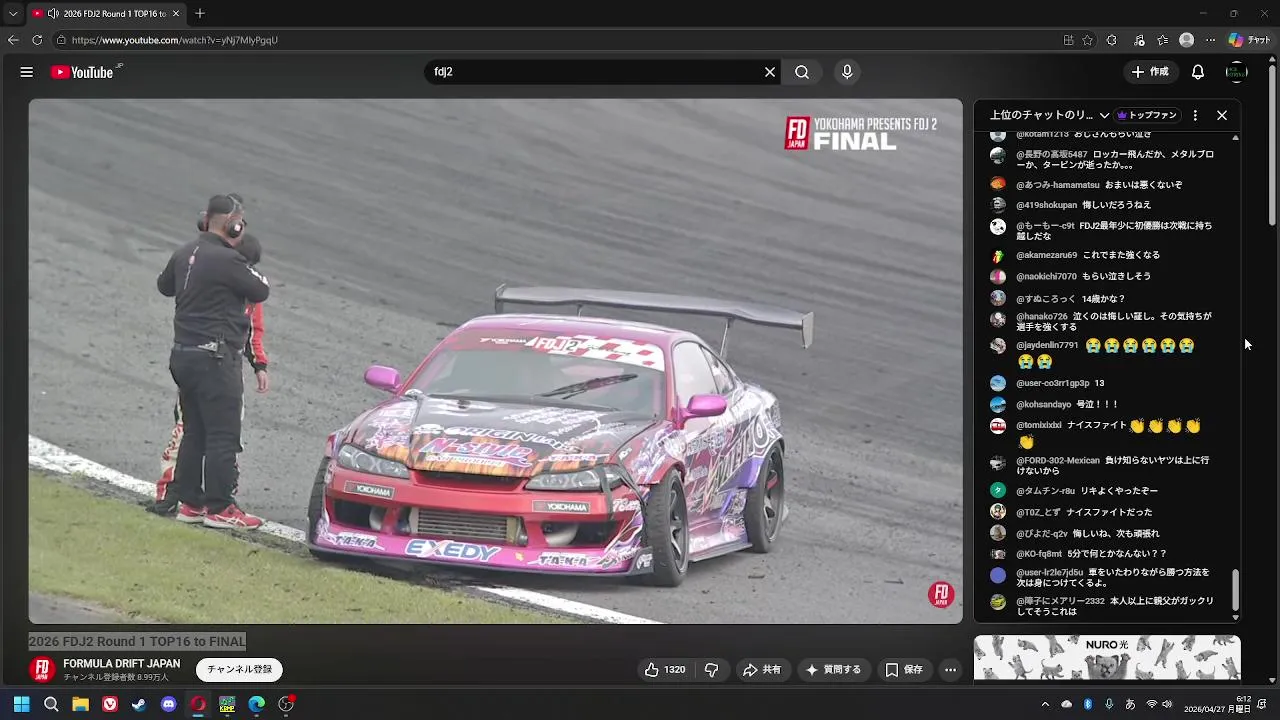The width and height of the screenshot is (1280, 720).
Task: Open Steam from the taskbar
Action: [139, 704]
